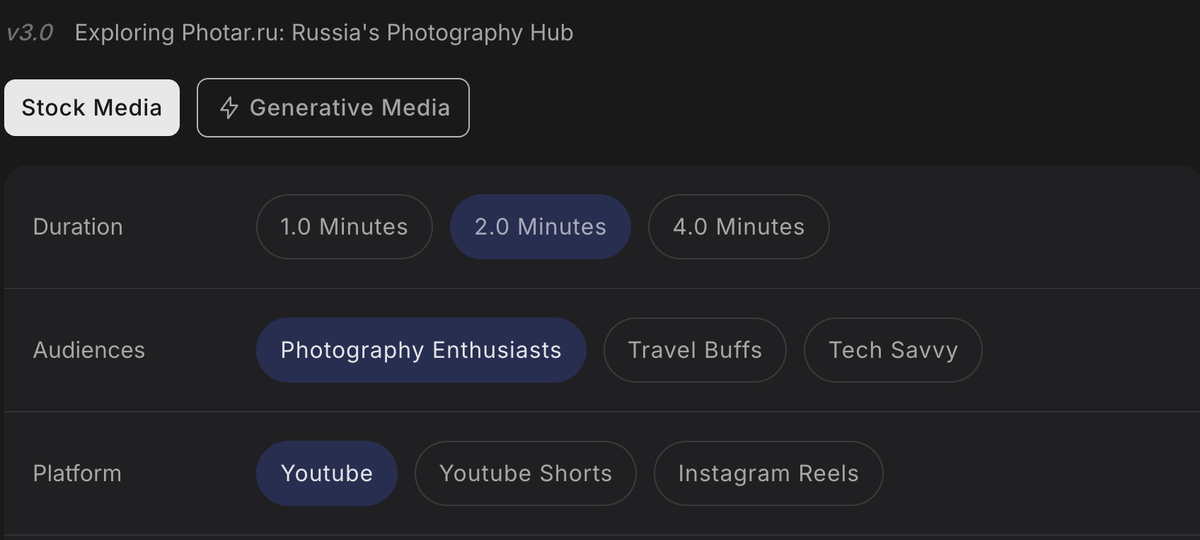Open the Generative Media tab

[x=333, y=108]
